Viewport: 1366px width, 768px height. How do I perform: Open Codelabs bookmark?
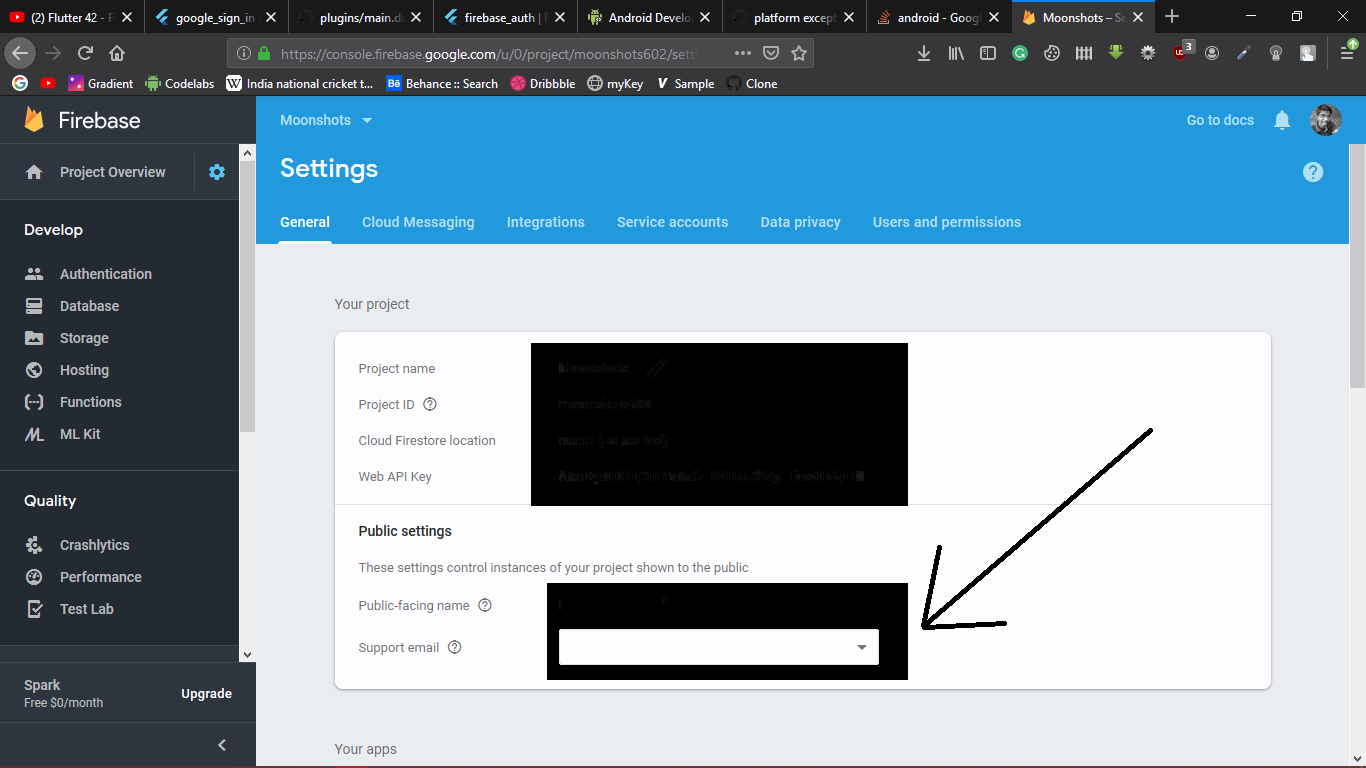point(180,84)
